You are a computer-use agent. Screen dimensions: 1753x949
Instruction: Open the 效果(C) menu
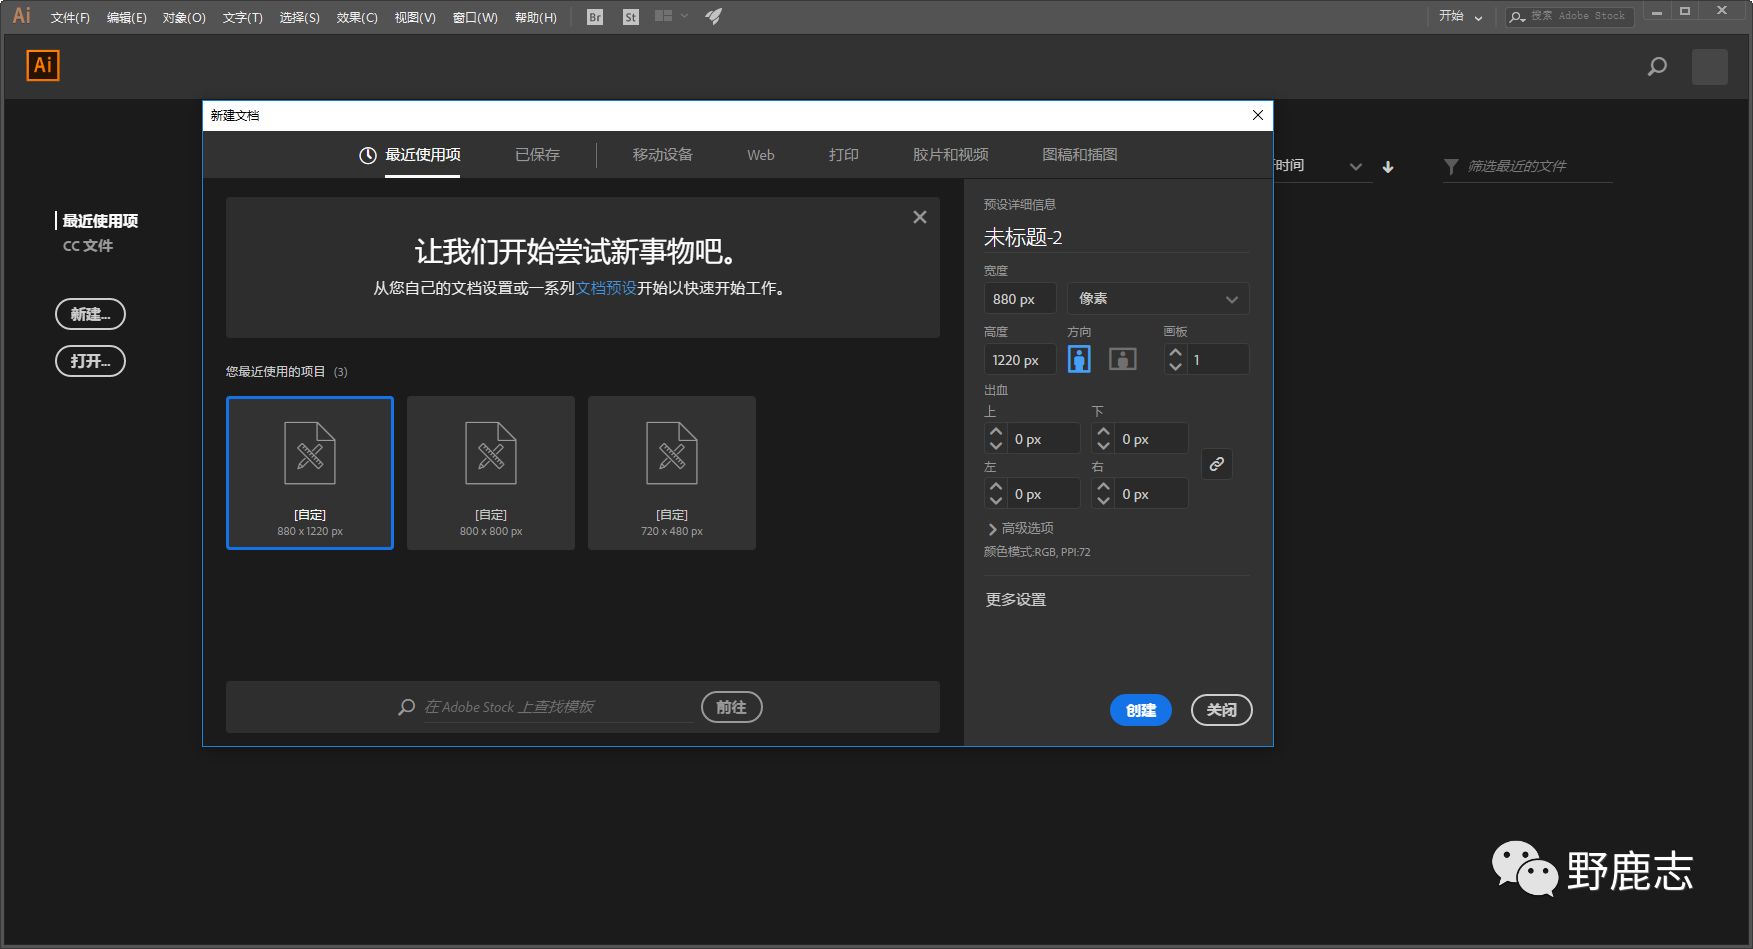357,17
